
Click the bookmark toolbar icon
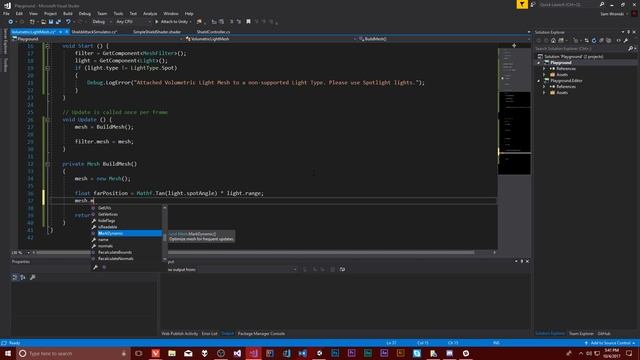[248, 22]
